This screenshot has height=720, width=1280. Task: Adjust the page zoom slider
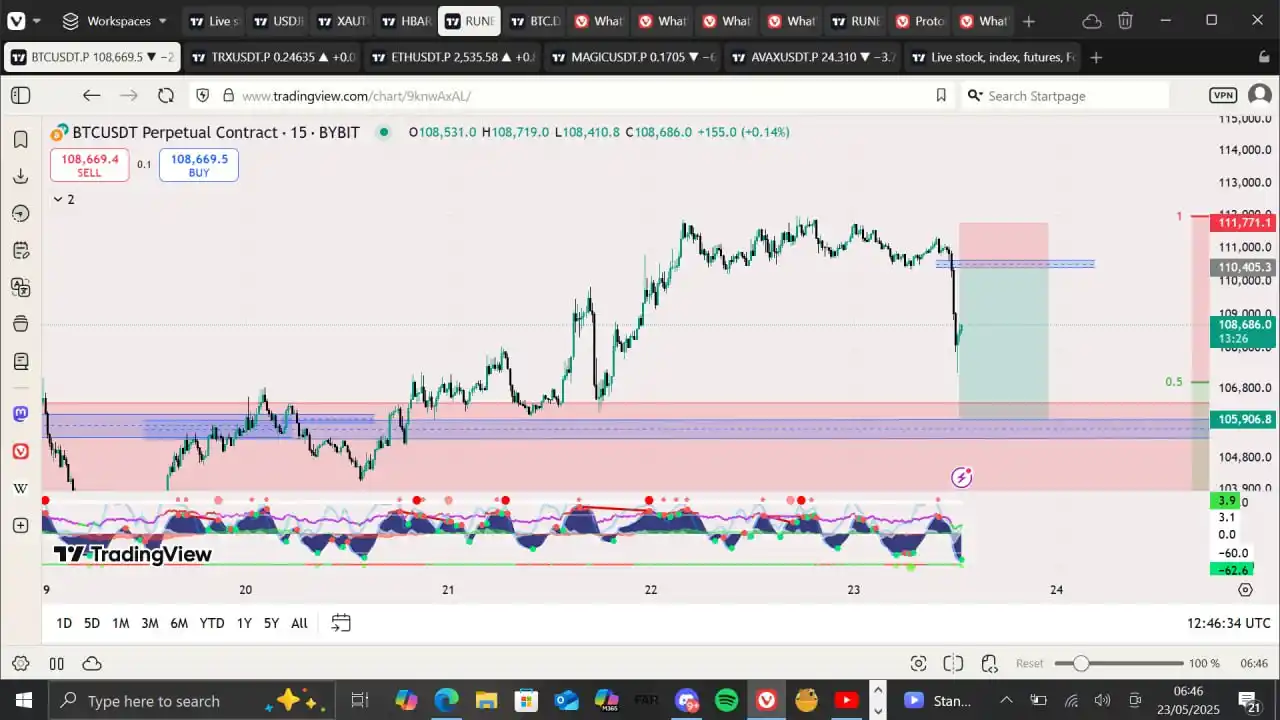tap(1119, 663)
